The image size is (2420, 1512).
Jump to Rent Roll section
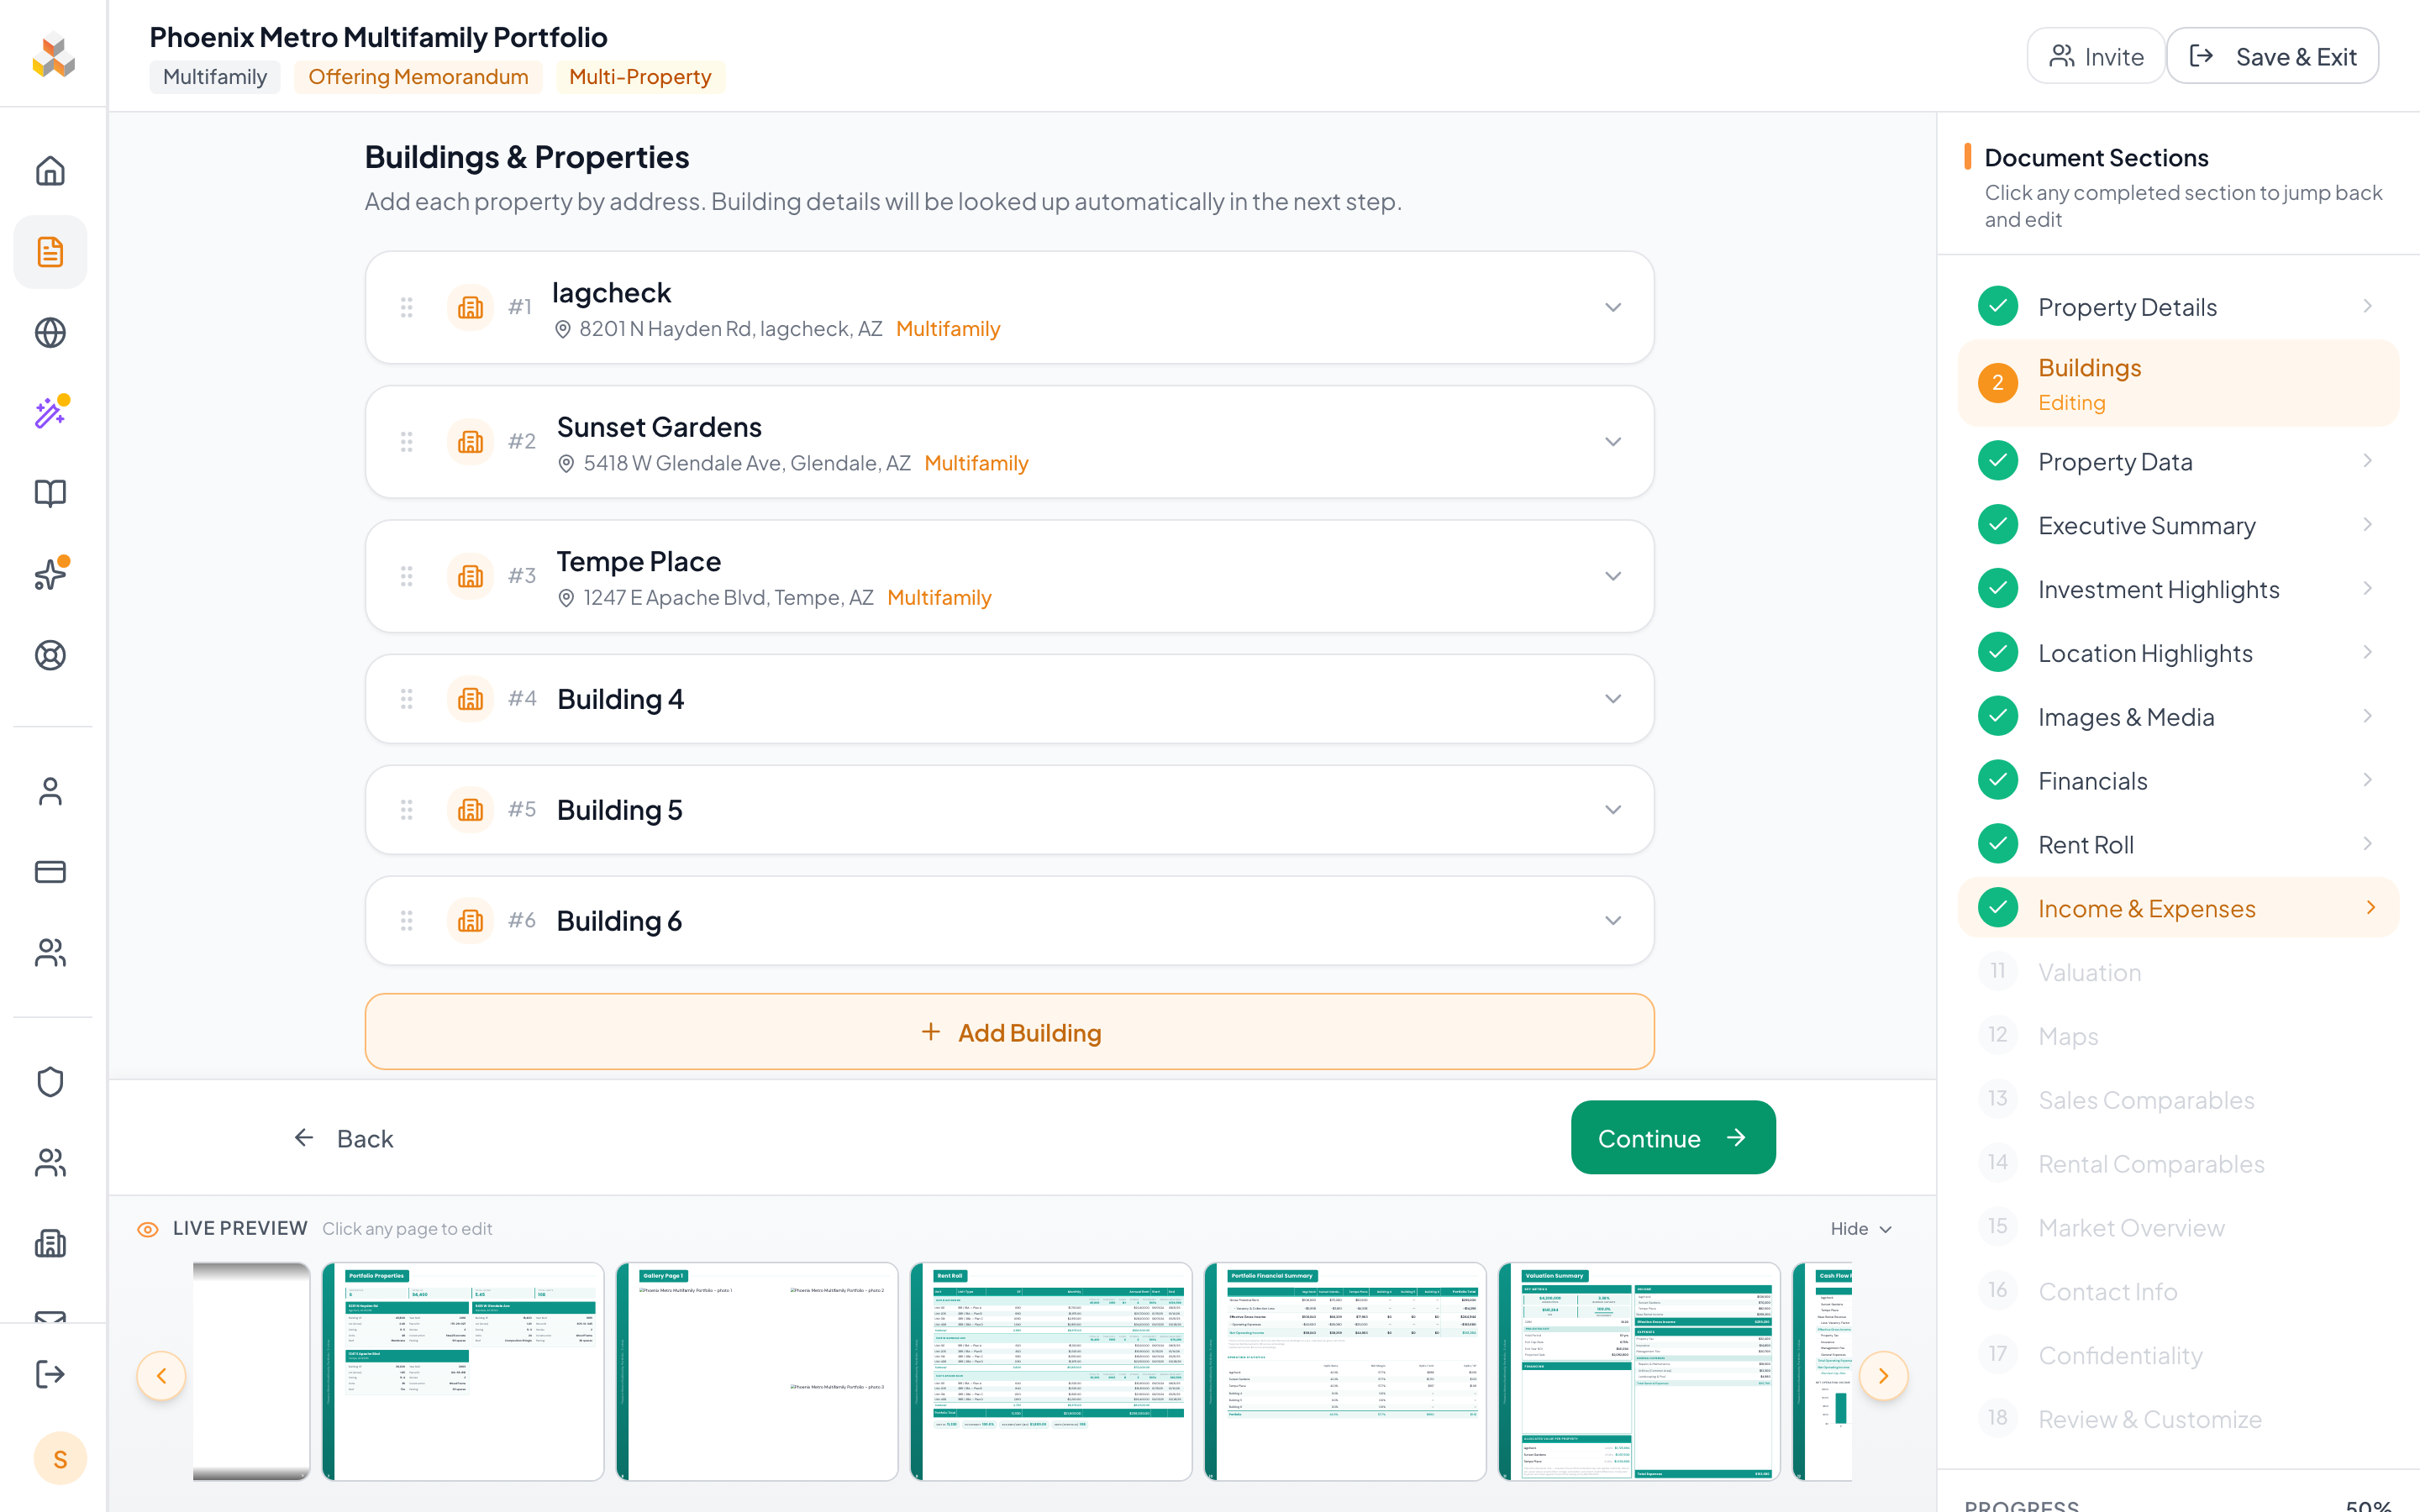tap(2178, 845)
